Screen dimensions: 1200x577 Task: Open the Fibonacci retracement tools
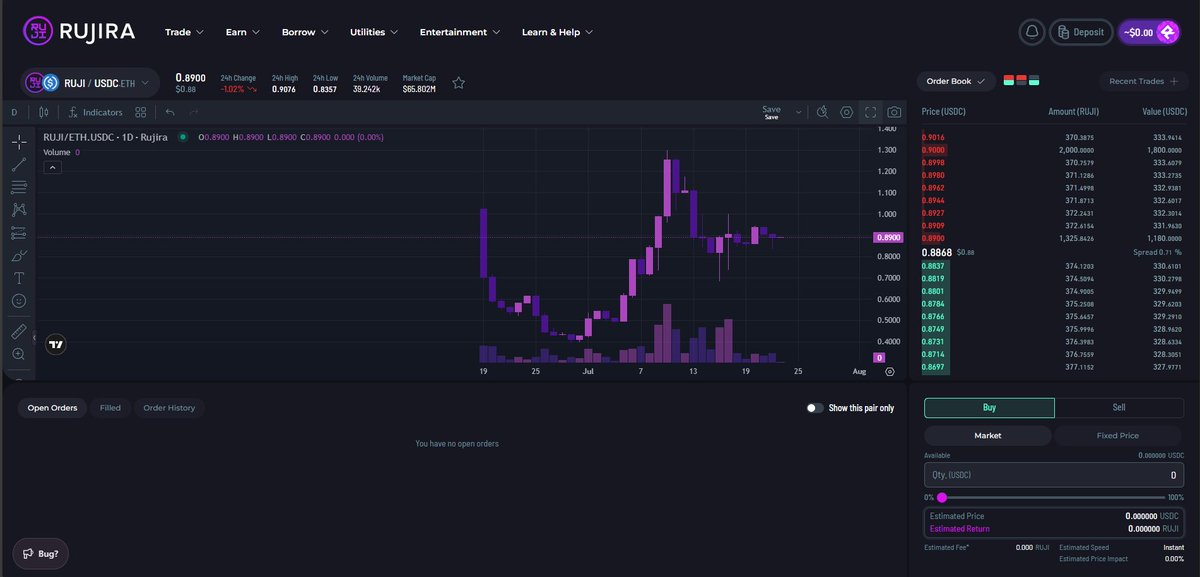[x=19, y=187]
